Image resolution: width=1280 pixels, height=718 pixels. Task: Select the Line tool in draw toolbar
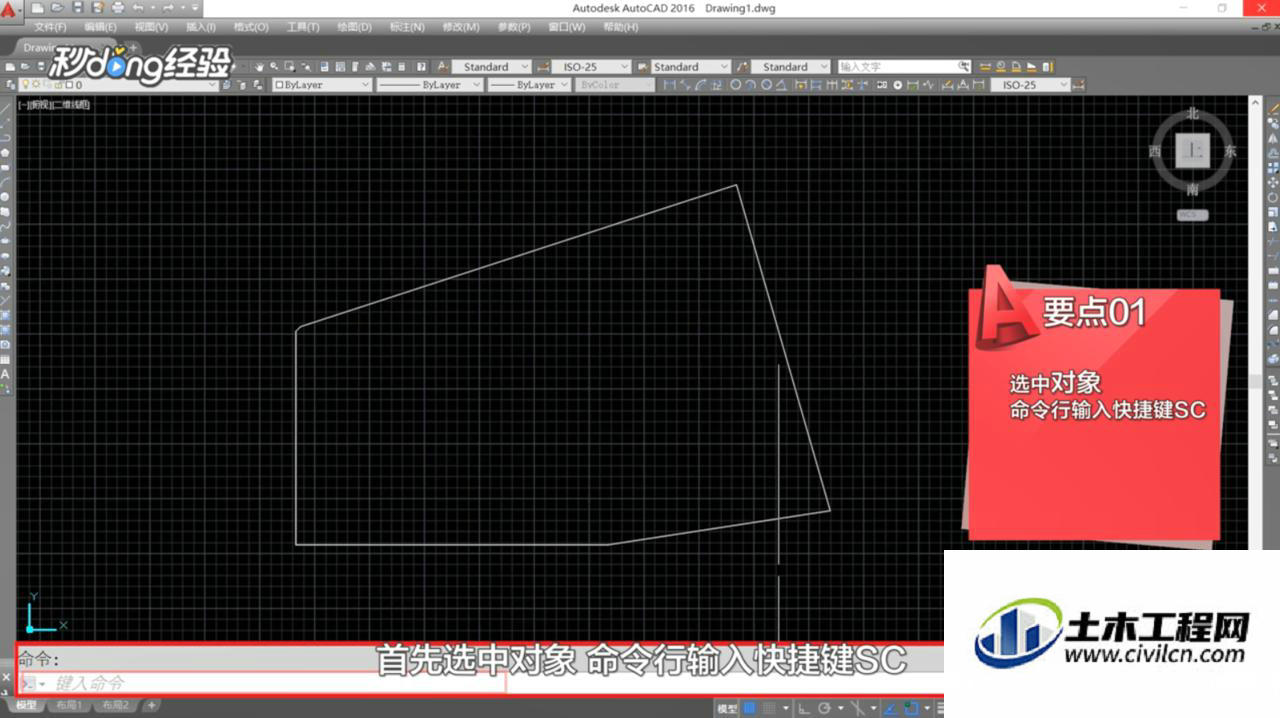(6, 107)
